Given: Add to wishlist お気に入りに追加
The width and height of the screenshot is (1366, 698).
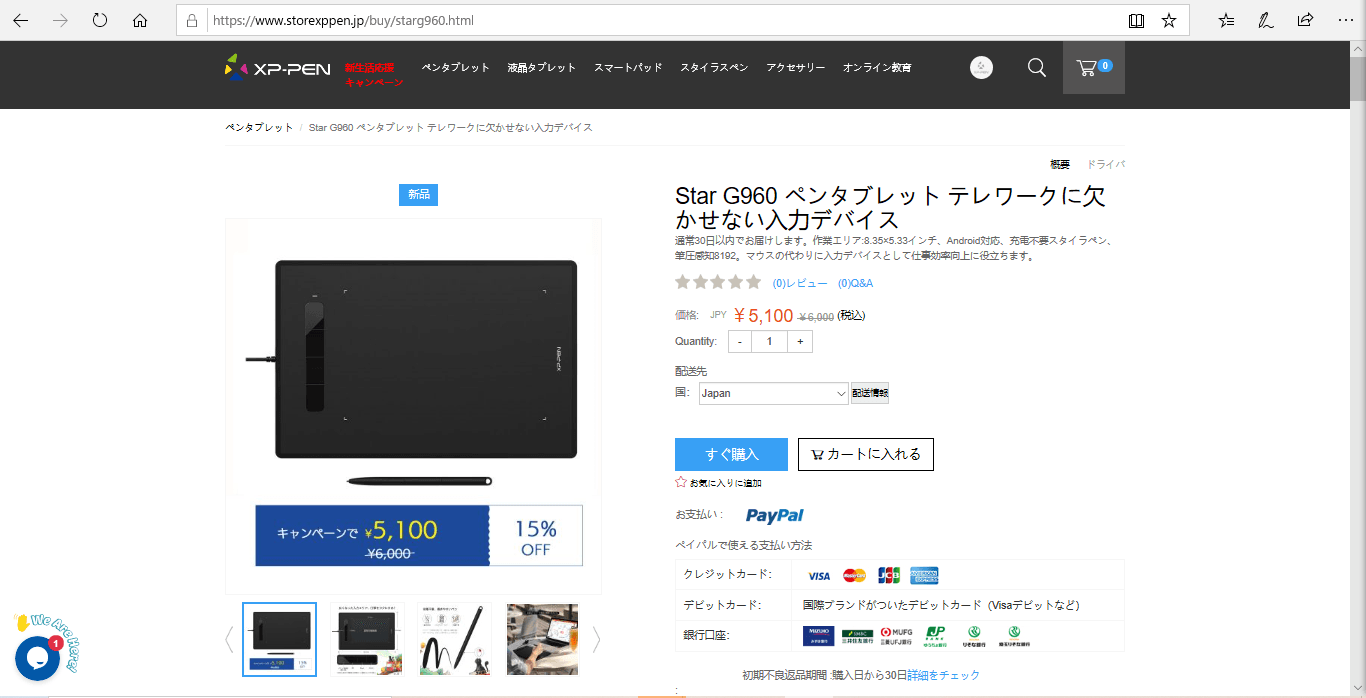Looking at the screenshot, I should [x=719, y=483].
